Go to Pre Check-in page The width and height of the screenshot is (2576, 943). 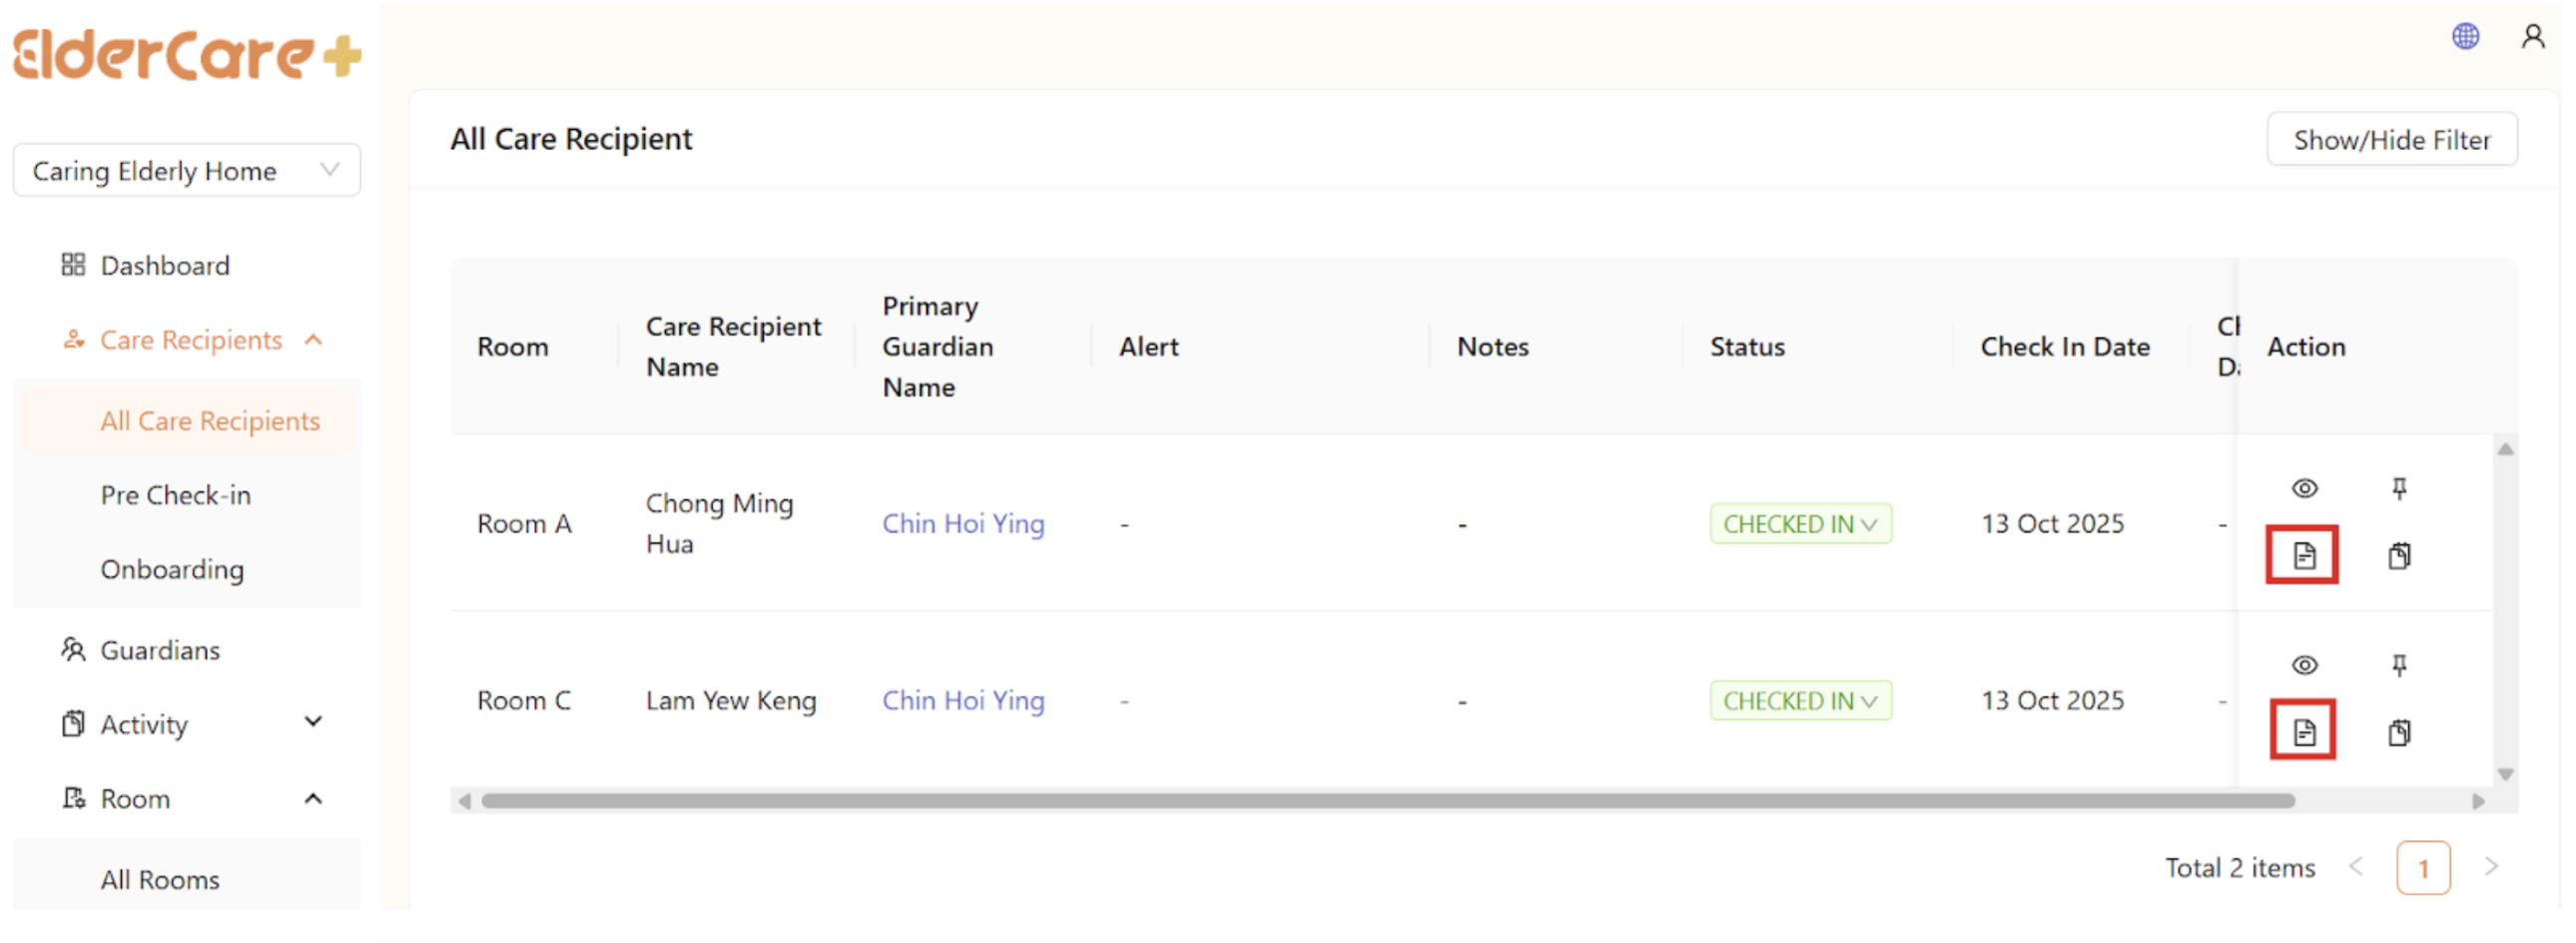click(175, 495)
